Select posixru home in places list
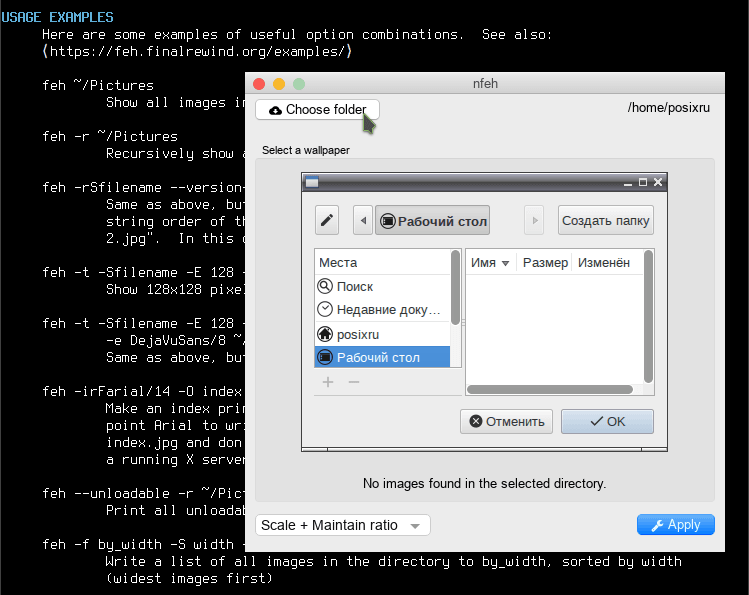The width and height of the screenshot is (749, 595). 383,334
